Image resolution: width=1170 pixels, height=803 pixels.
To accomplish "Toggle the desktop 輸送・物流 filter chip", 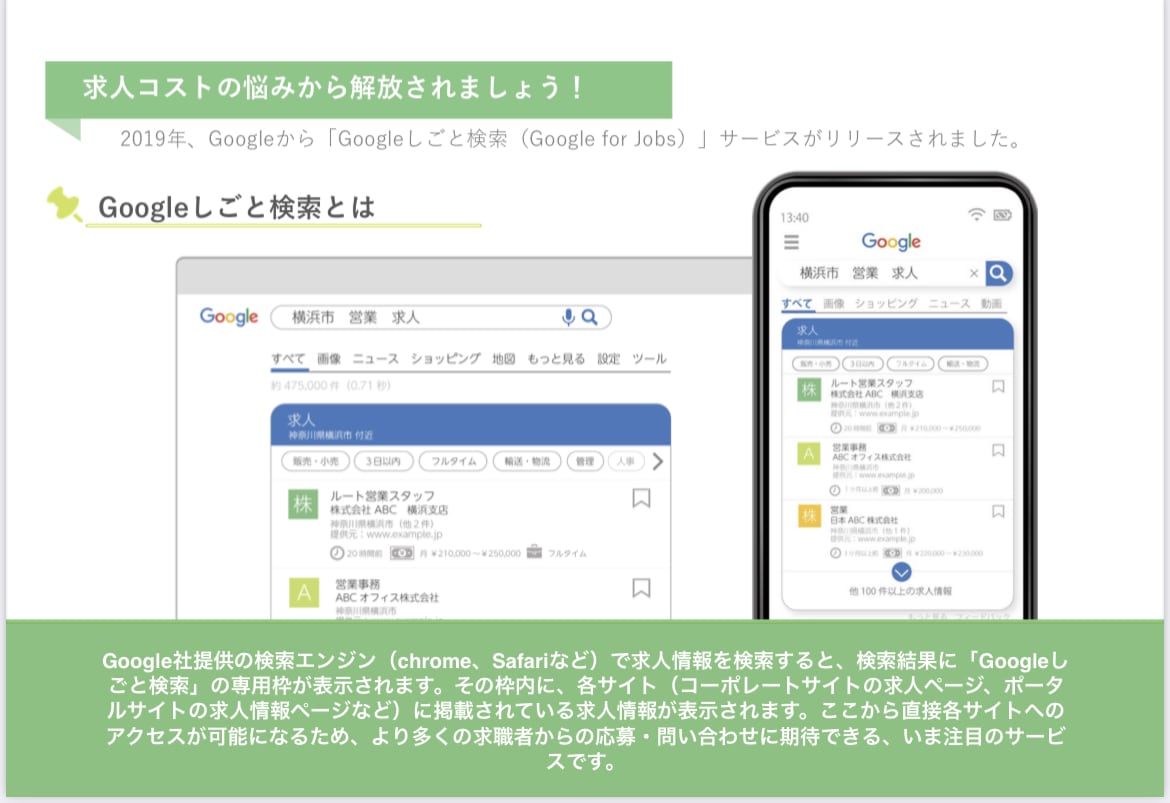I will (527, 461).
